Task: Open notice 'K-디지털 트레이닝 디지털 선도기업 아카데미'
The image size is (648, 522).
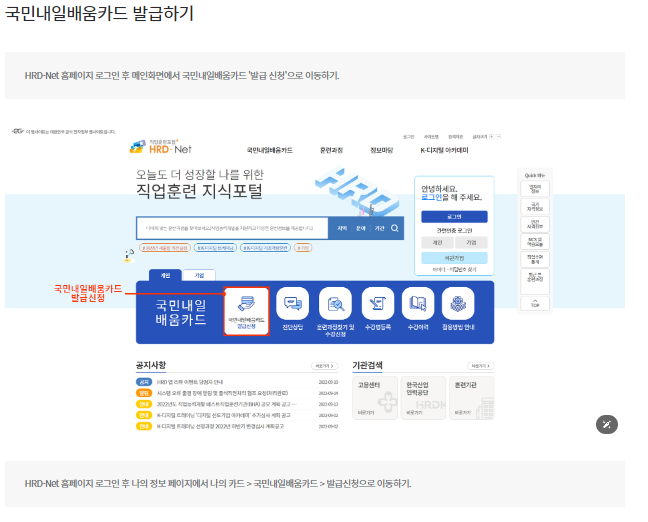Action: 224,415
